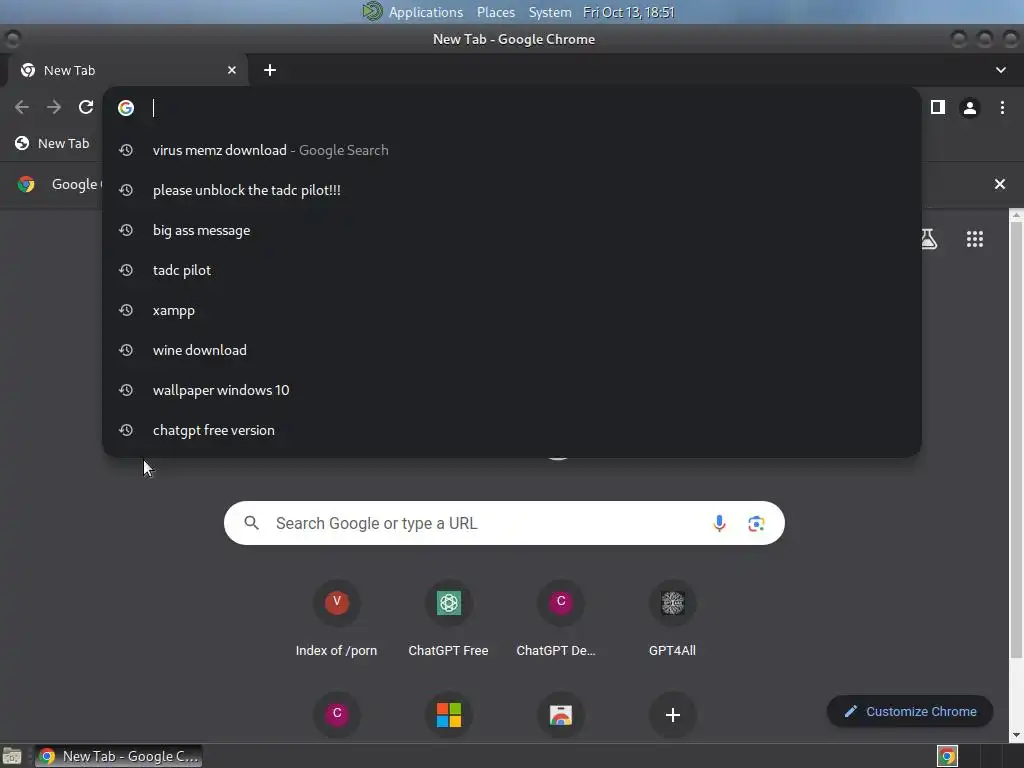The width and height of the screenshot is (1024, 768).
Task: Click the Reload page icon
Action: pos(86,107)
